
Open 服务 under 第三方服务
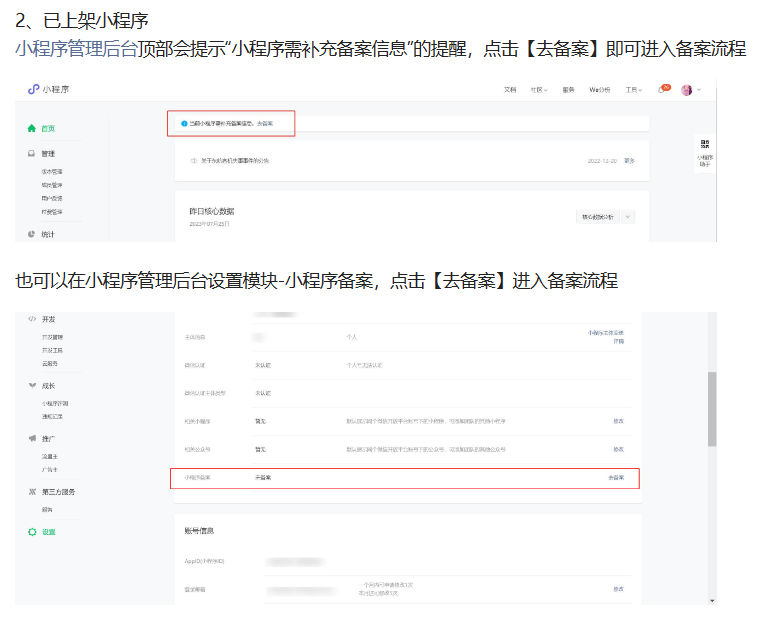(x=47, y=510)
